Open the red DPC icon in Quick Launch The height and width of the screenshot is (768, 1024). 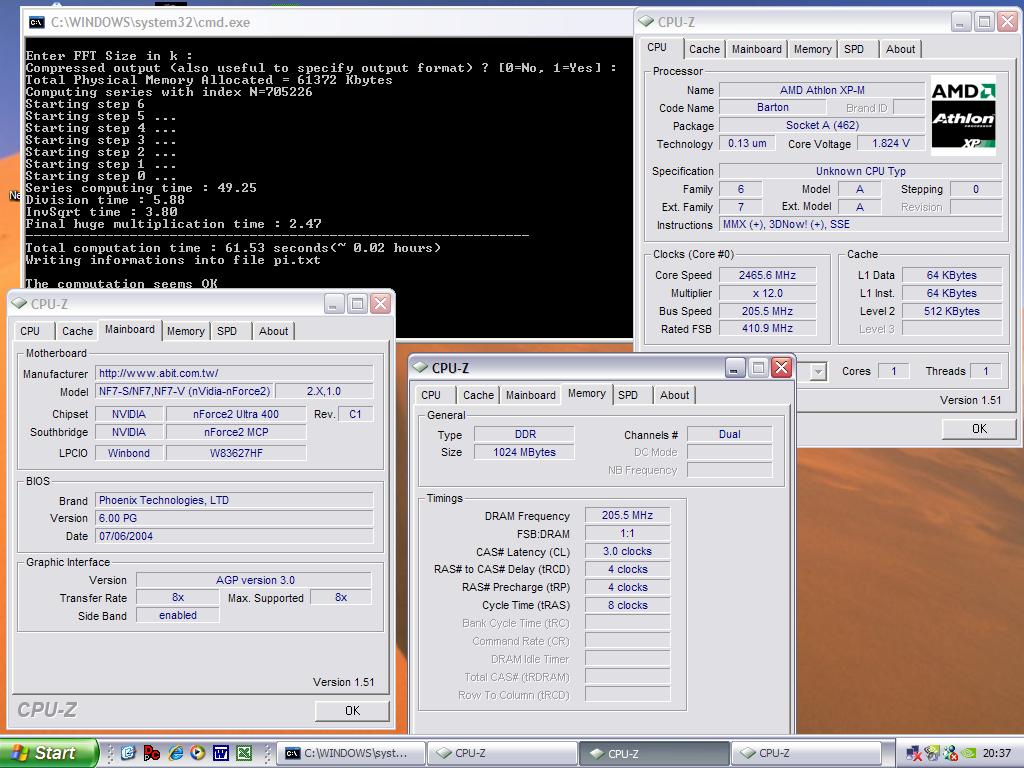click(x=152, y=753)
